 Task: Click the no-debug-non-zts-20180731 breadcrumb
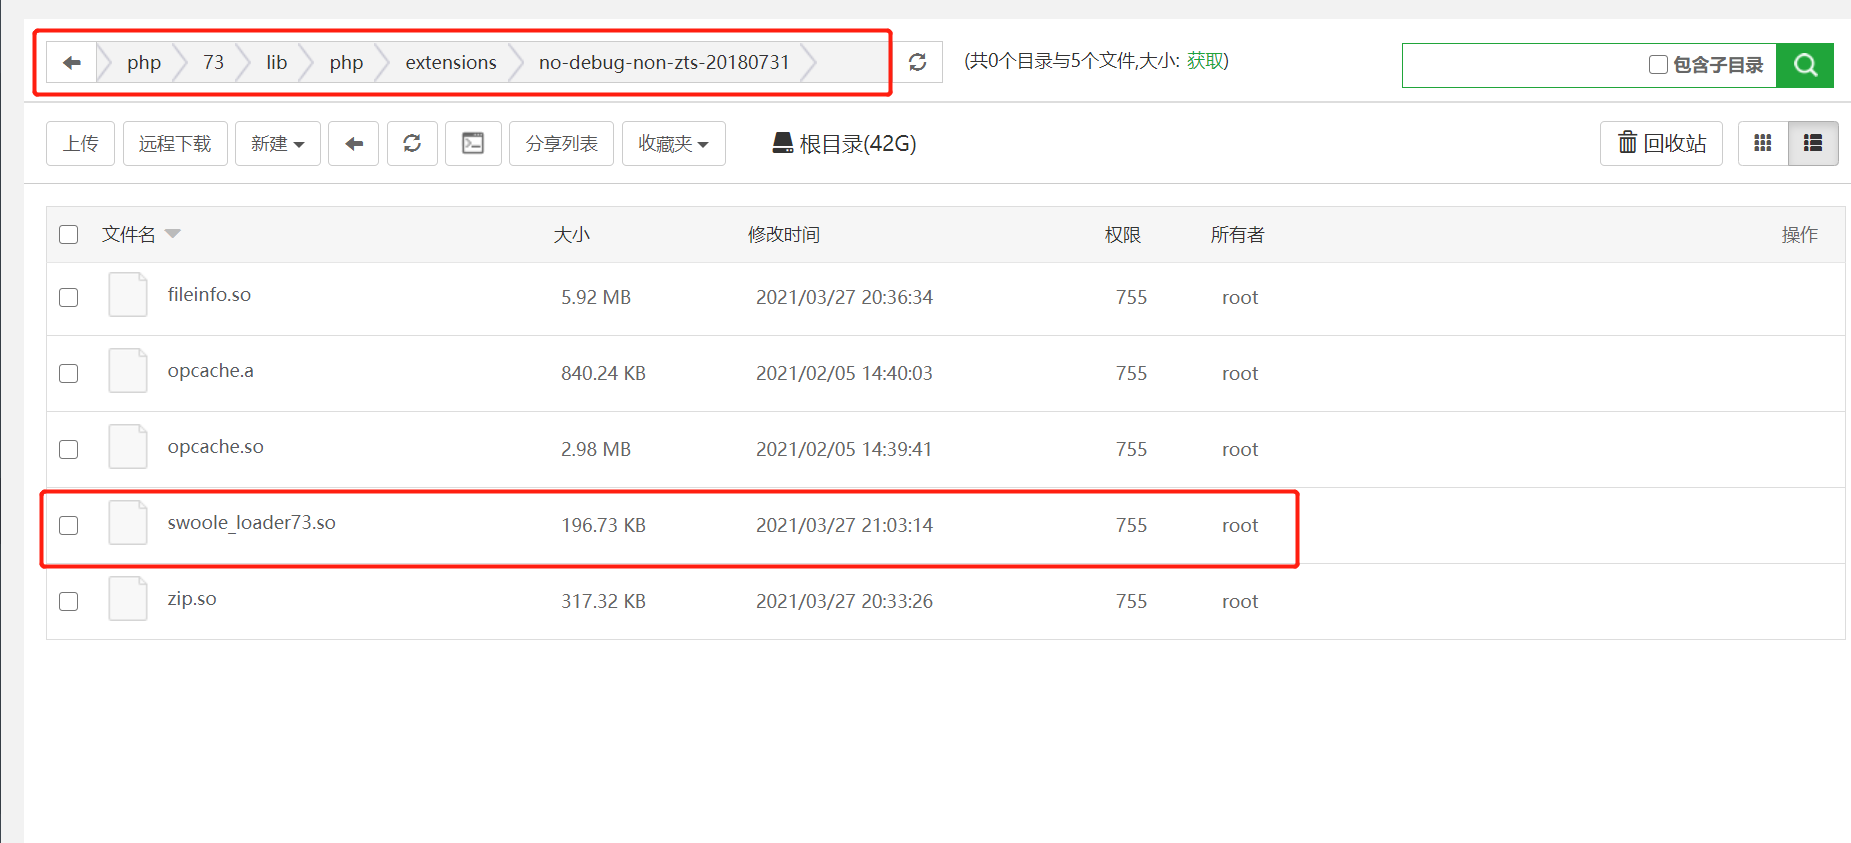coord(664,63)
